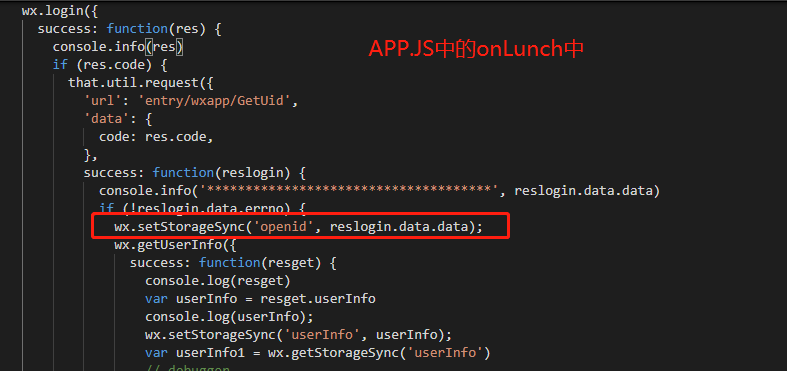Click 'var userInfo = resget.userInfo' line
Screen dimensions: 787x371
tap(260, 299)
